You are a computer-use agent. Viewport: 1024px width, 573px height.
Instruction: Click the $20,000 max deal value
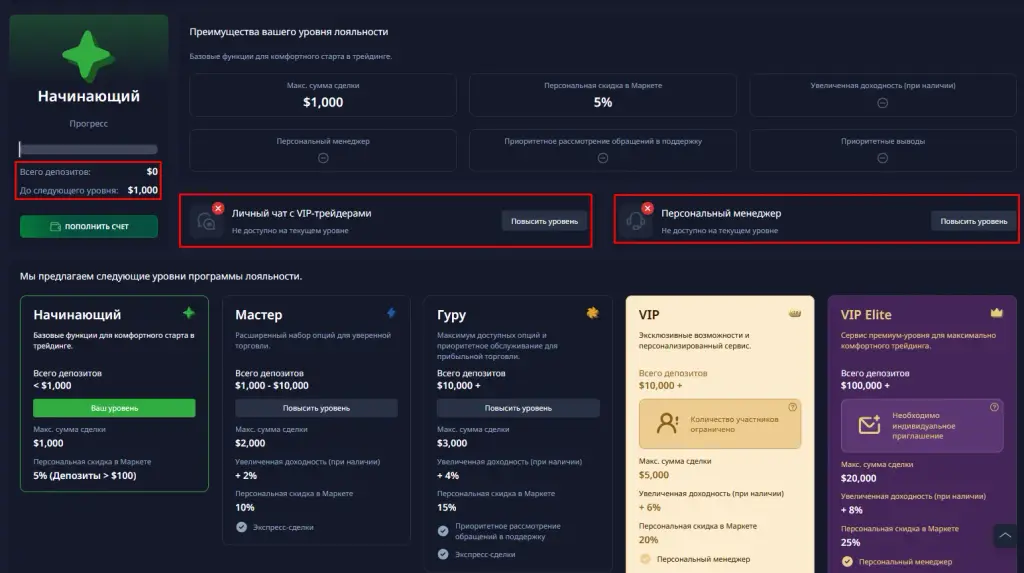(x=858, y=478)
